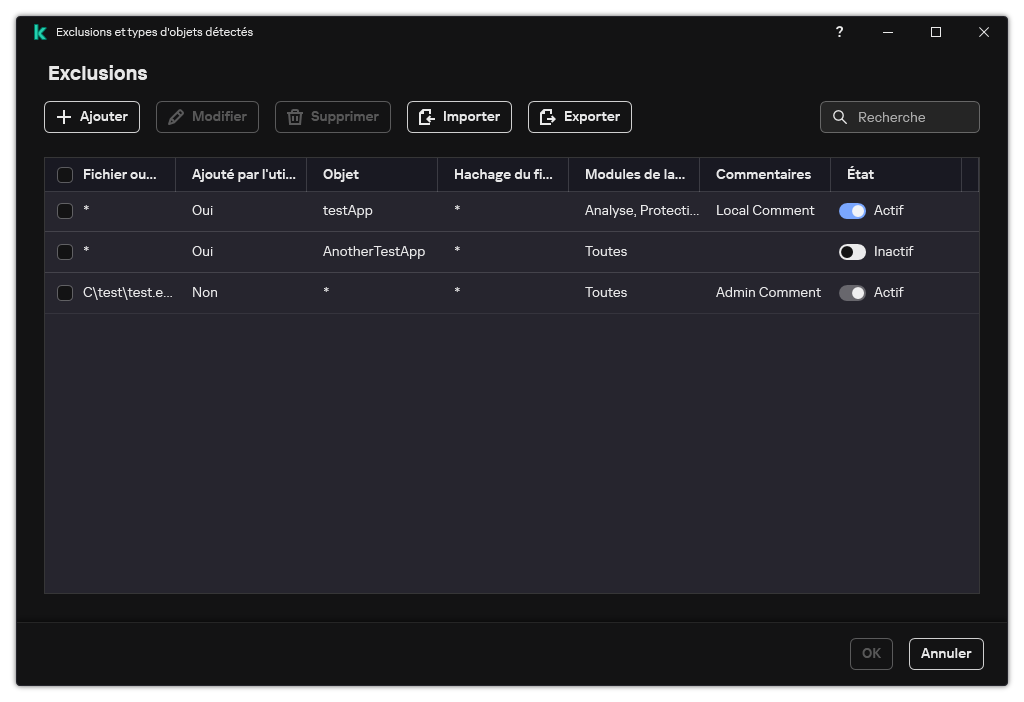
Task: Check the box for the testApp row
Action: (x=65, y=211)
